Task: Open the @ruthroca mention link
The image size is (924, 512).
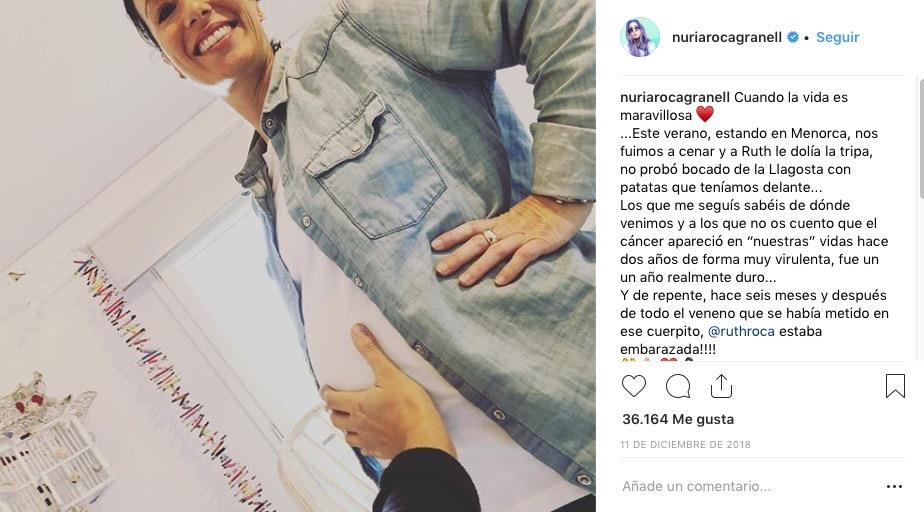Action: pyautogui.click(x=741, y=331)
